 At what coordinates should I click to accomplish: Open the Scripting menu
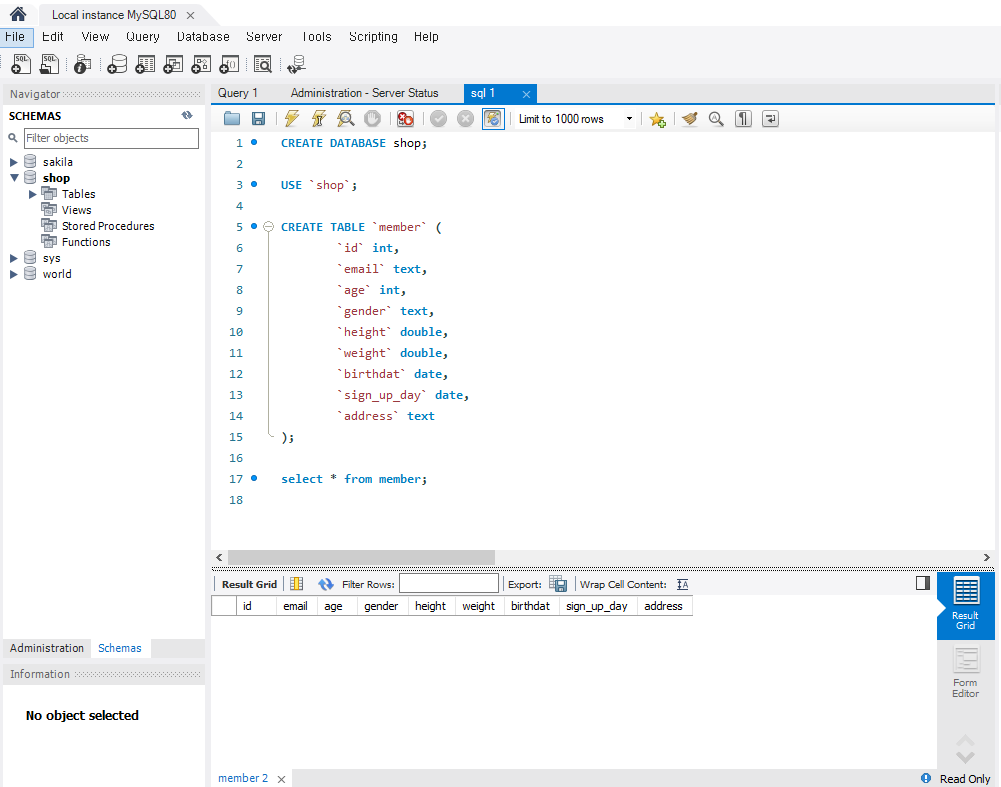373,36
